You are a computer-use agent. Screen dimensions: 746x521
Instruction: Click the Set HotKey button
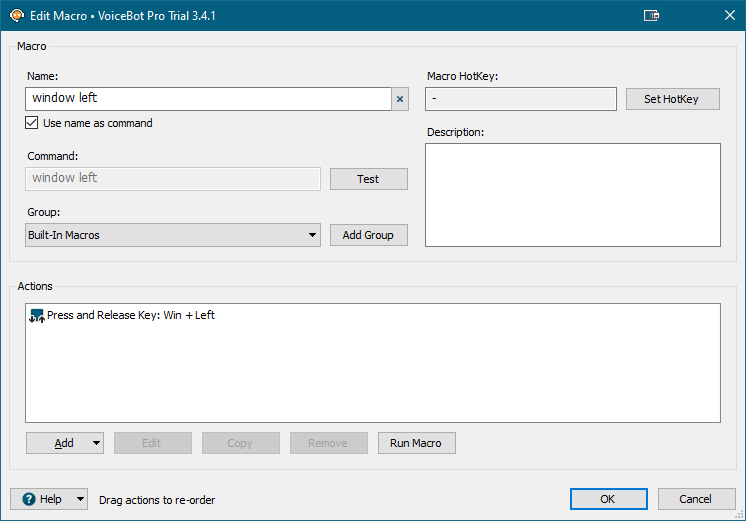coord(672,99)
